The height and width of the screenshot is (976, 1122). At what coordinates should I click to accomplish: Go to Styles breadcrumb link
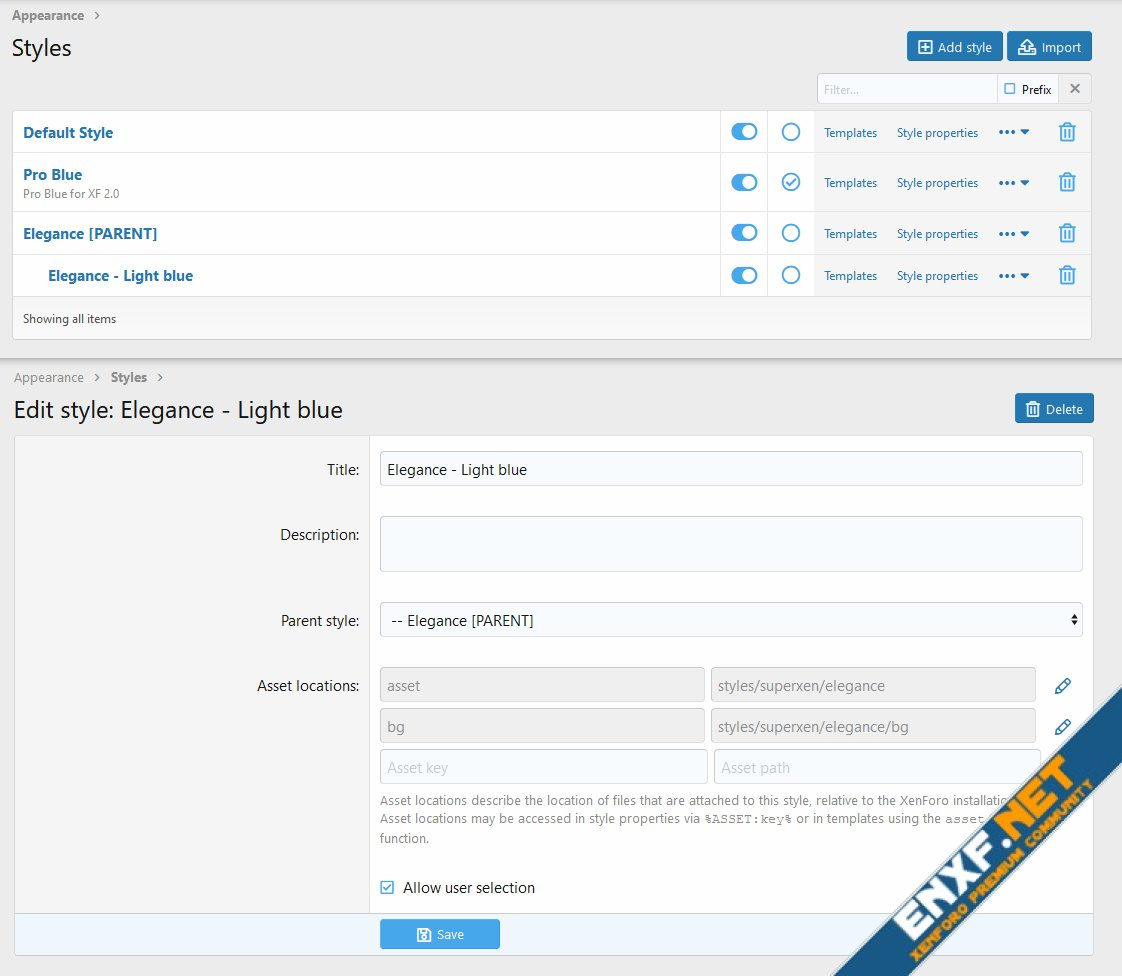[x=129, y=377]
